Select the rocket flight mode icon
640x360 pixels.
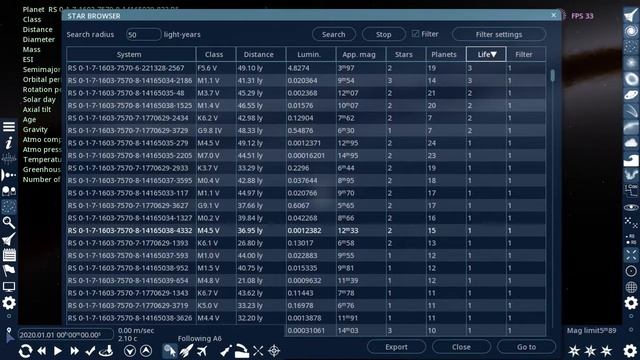(x=186, y=351)
